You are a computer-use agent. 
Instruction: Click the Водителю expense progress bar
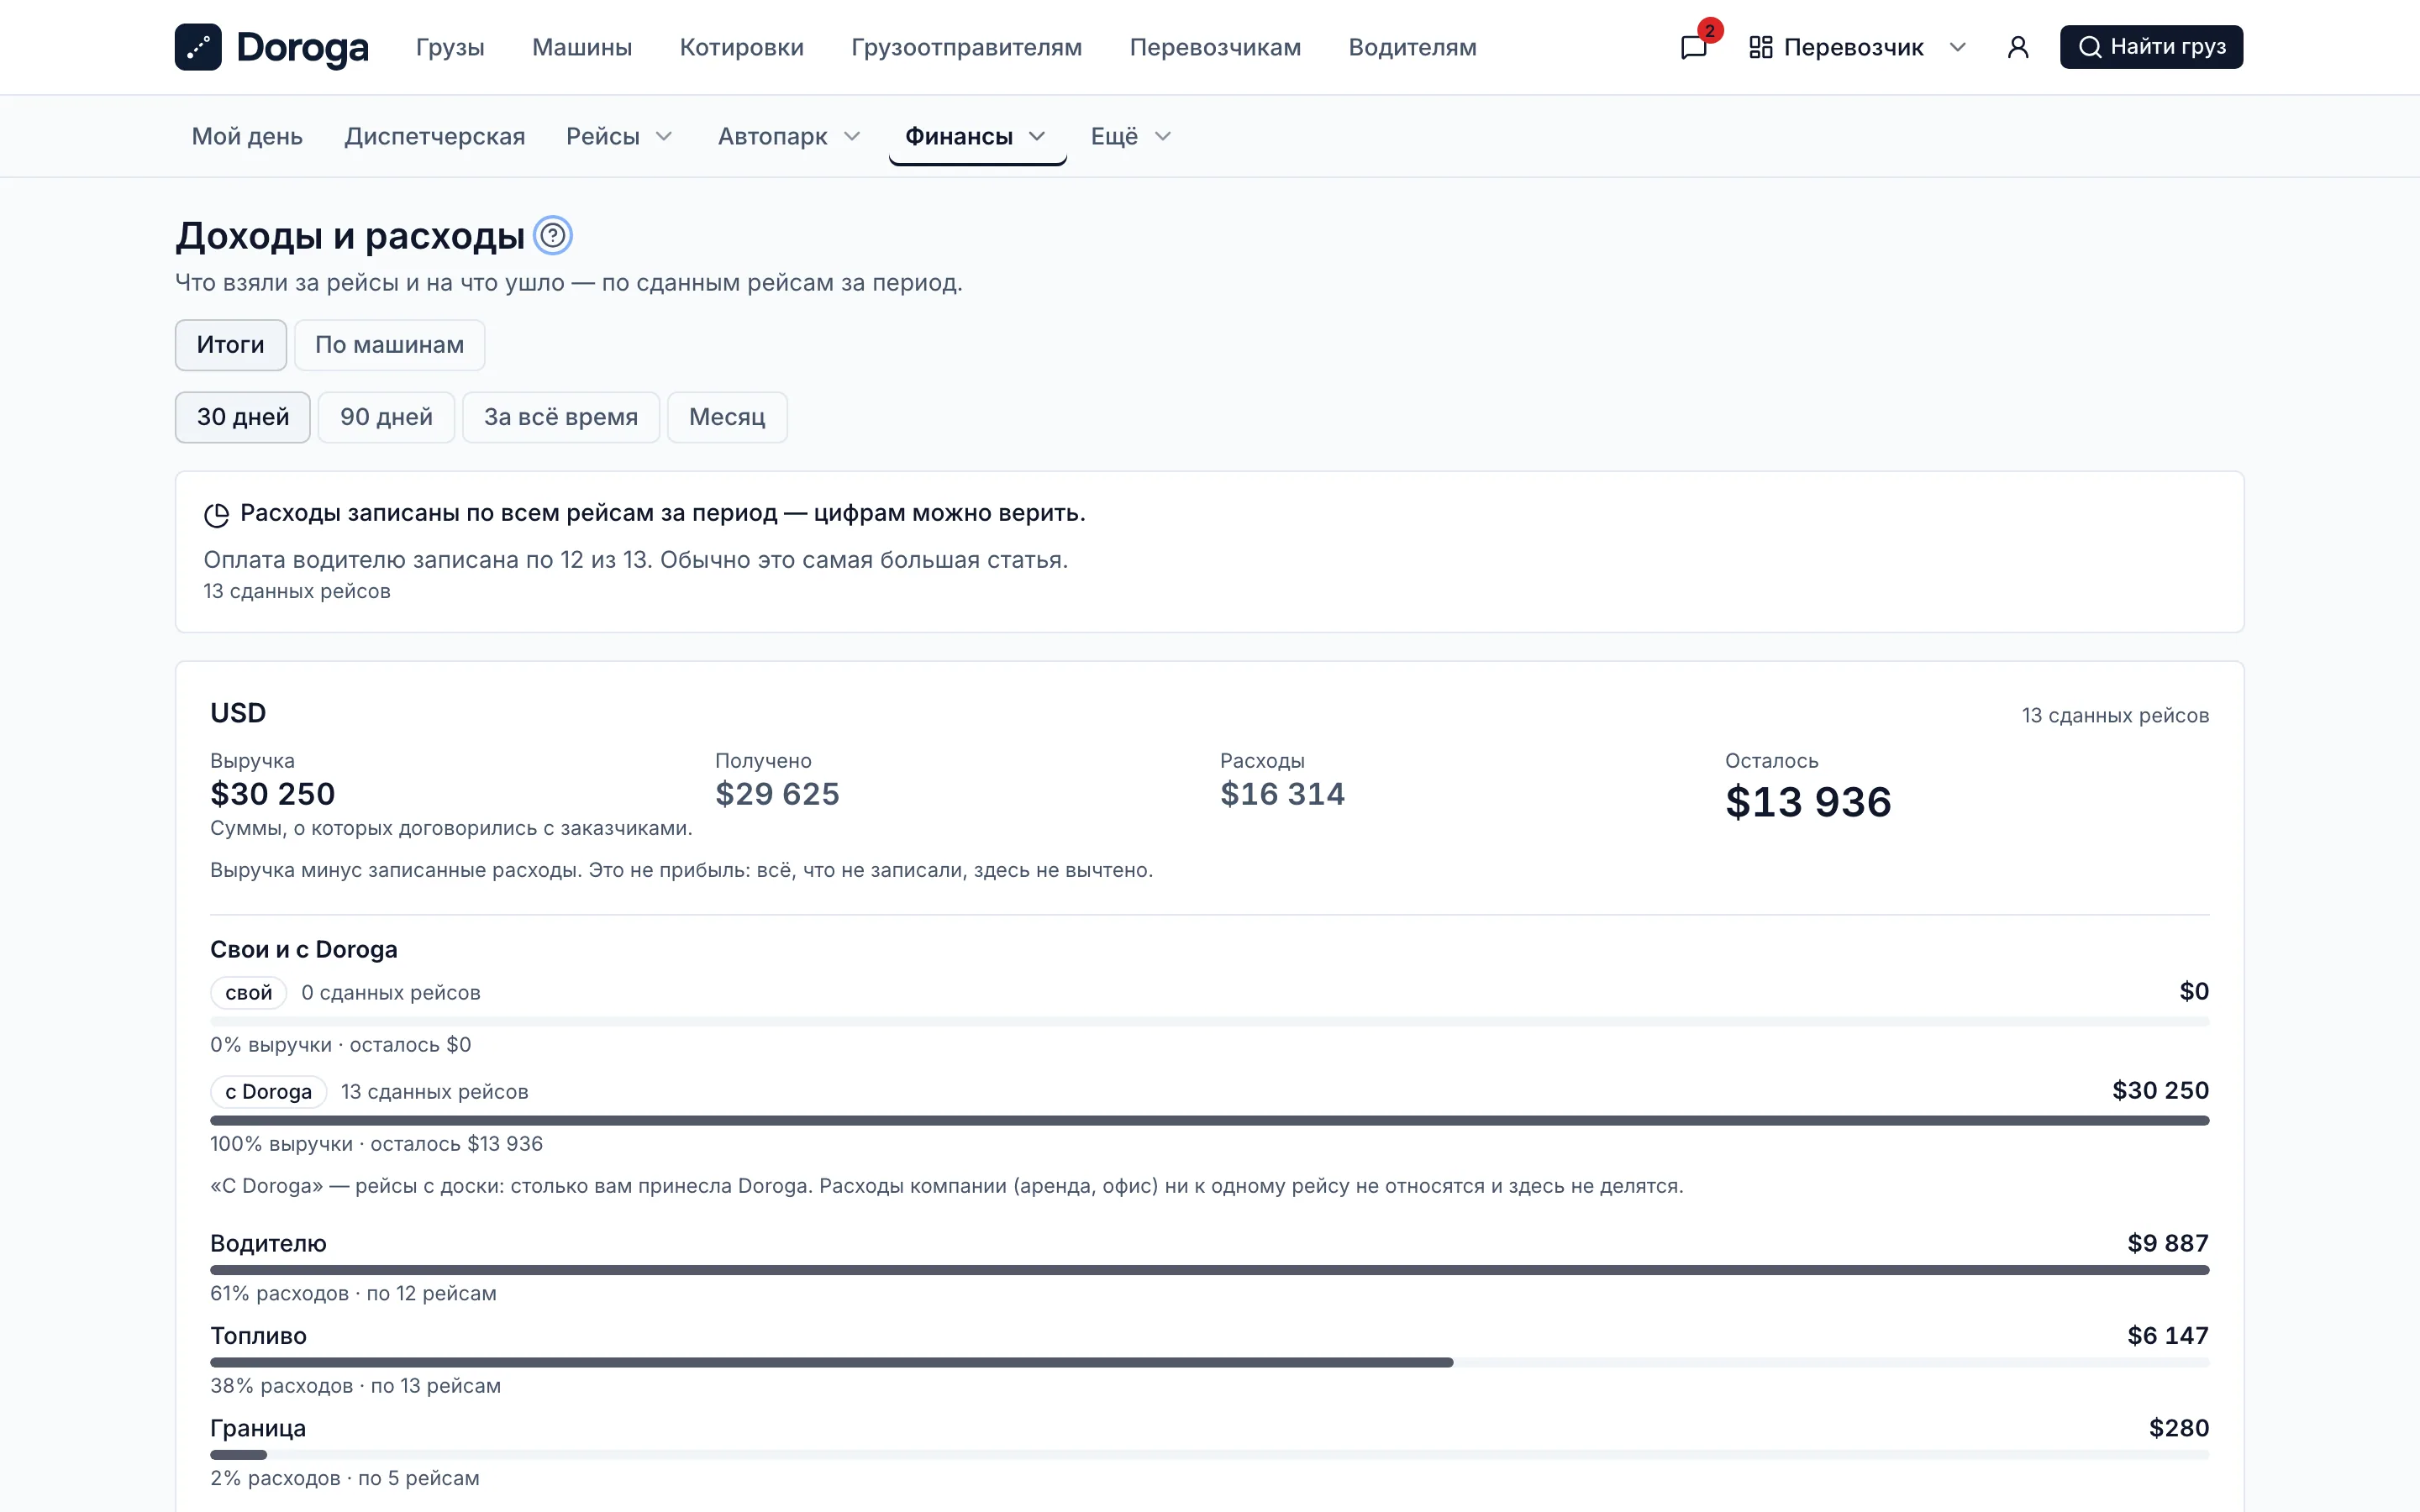tap(1209, 1270)
